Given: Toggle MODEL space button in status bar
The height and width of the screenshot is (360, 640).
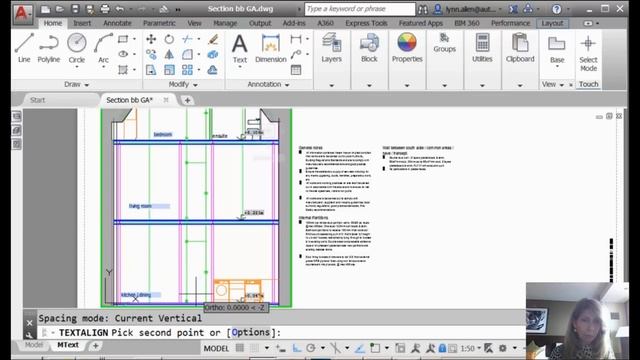Looking at the screenshot, I should 216,348.
